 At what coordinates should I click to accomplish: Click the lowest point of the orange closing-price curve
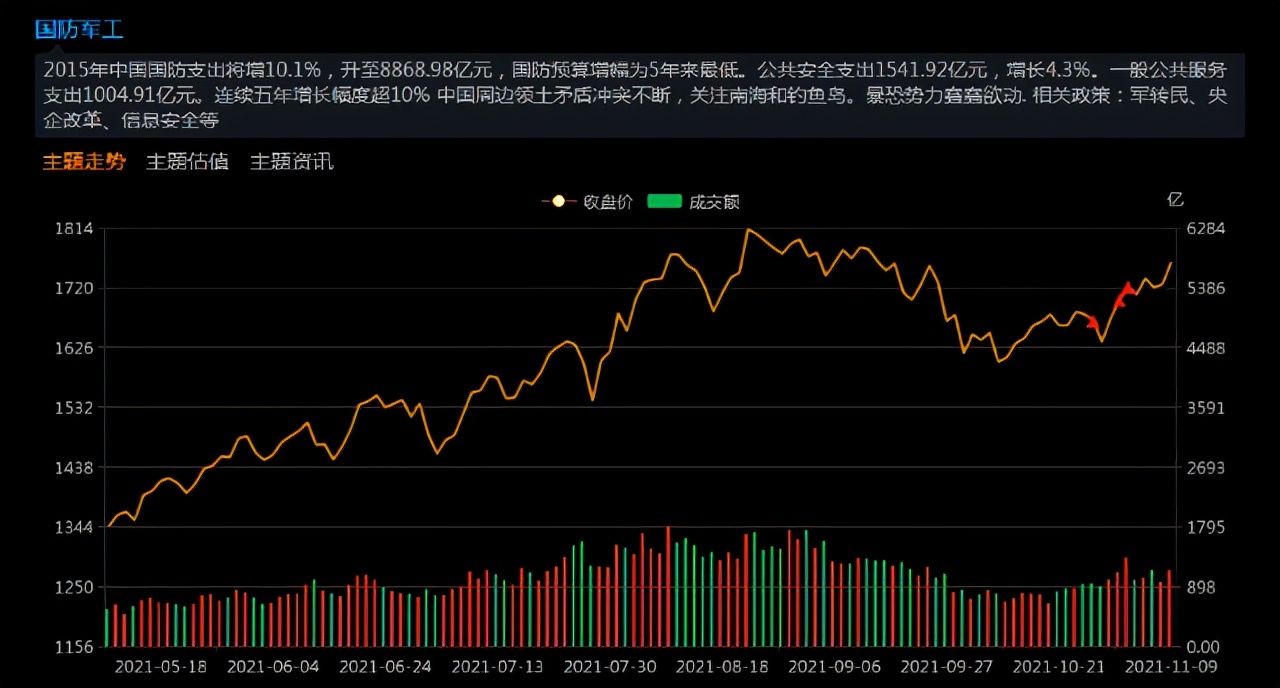110,527
